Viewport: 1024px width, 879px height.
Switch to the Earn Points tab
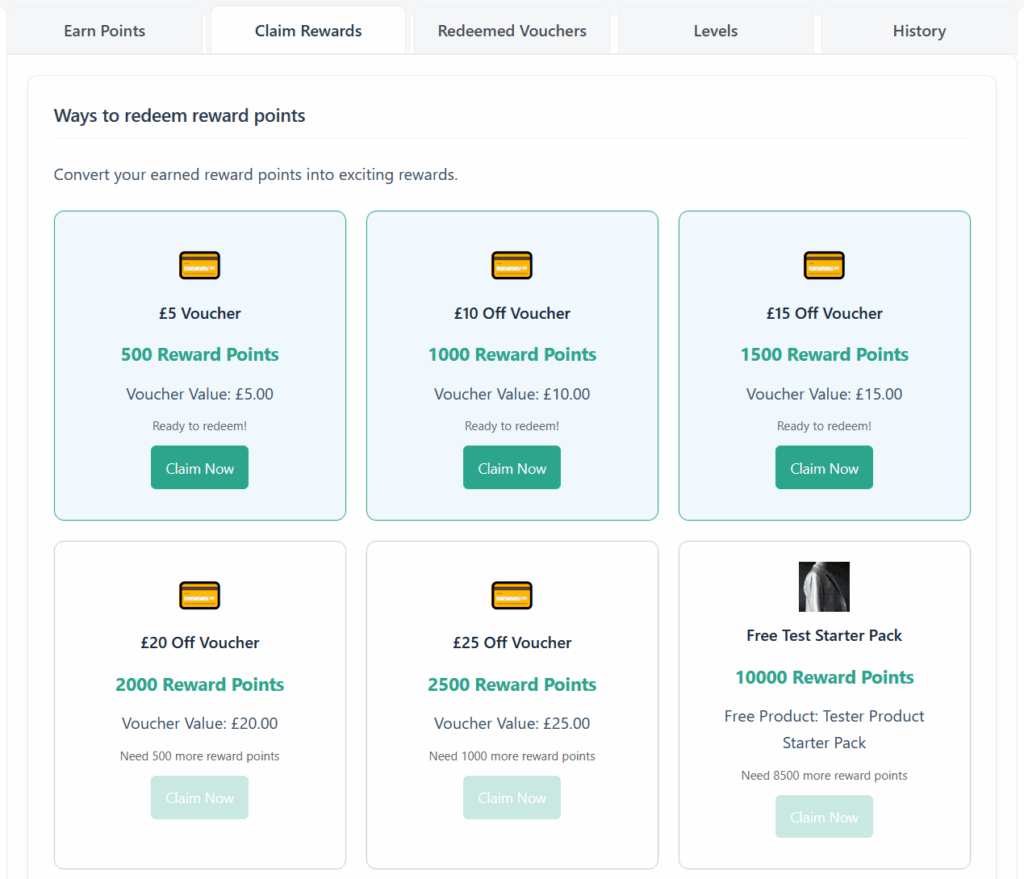(x=104, y=30)
